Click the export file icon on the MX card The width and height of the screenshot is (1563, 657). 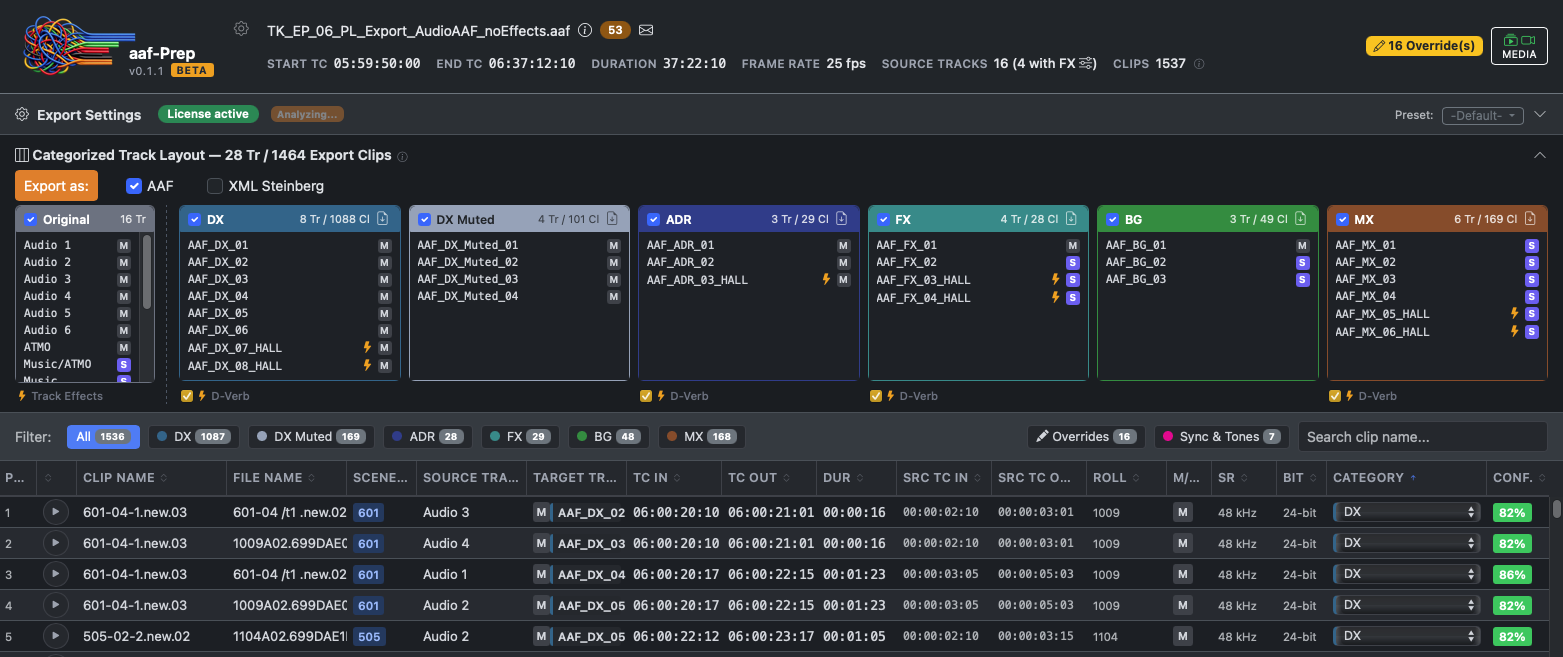pos(1530,219)
